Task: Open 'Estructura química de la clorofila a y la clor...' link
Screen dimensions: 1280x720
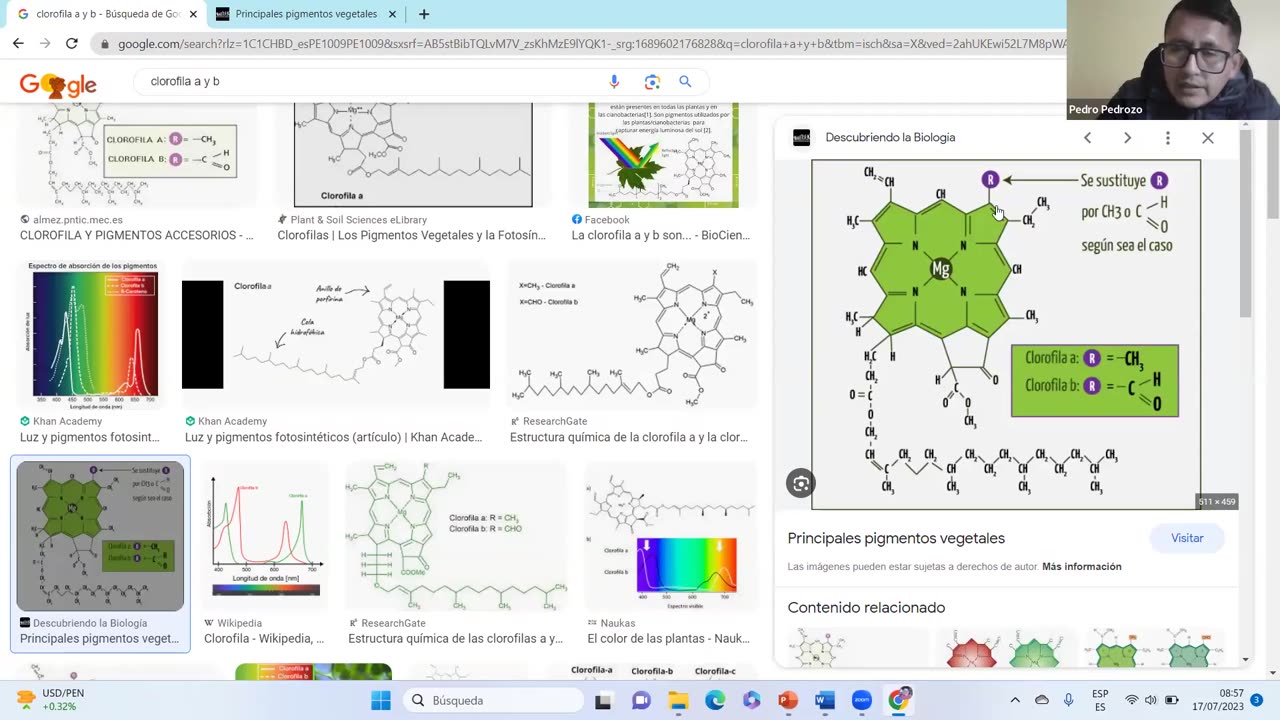Action: pyautogui.click(x=628, y=437)
